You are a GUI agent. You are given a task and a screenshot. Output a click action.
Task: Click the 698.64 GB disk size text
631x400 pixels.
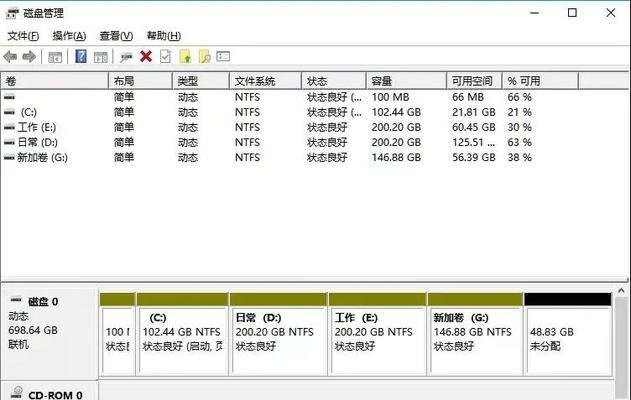click(x=33, y=330)
